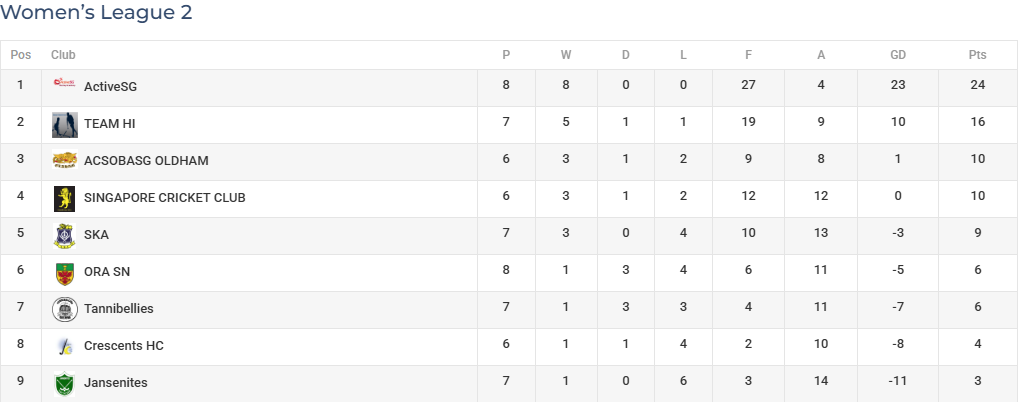Viewport: 1018px width, 402px height.
Task: Open the SINGAPORE CRICKET CLUB team link
Action: (165, 197)
